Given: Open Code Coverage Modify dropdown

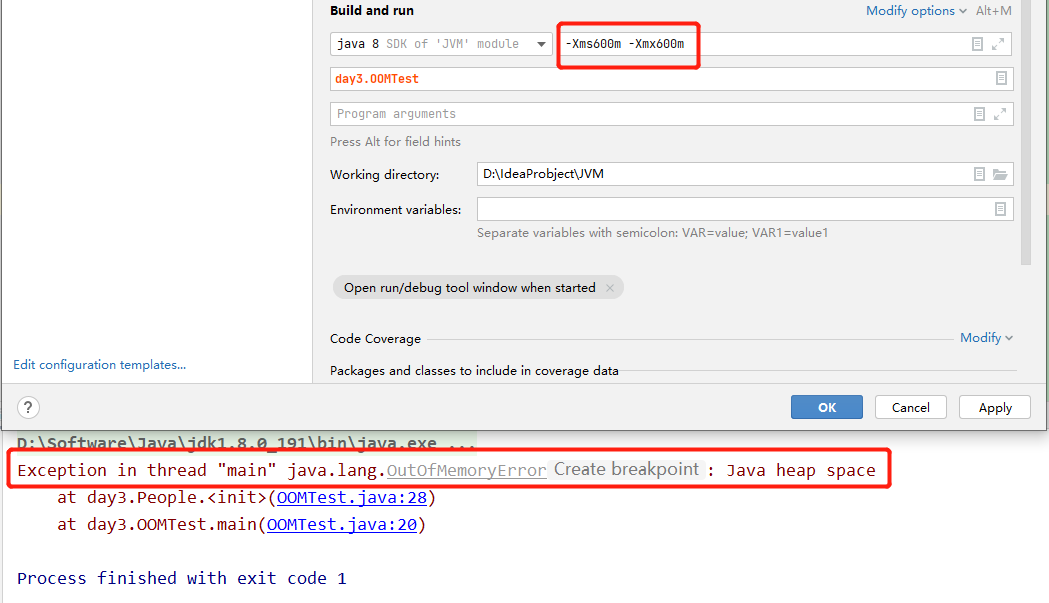Looking at the screenshot, I should click(x=986, y=338).
